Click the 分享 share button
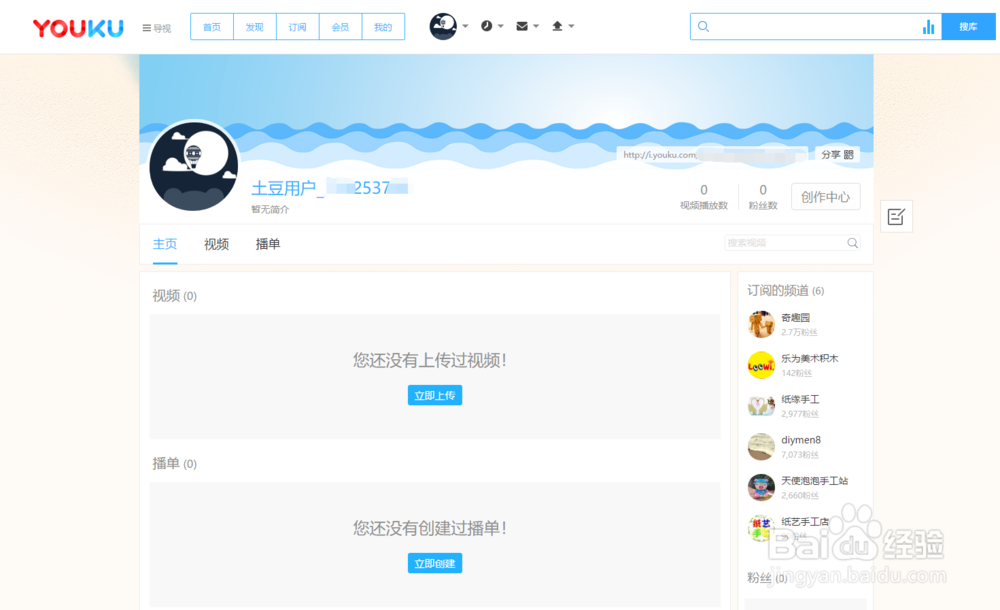This screenshot has height=610, width=1000. pyautogui.click(x=837, y=154)
